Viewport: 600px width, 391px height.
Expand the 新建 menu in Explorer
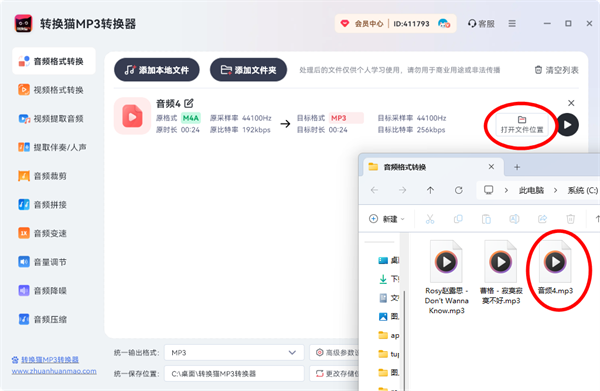386,219
